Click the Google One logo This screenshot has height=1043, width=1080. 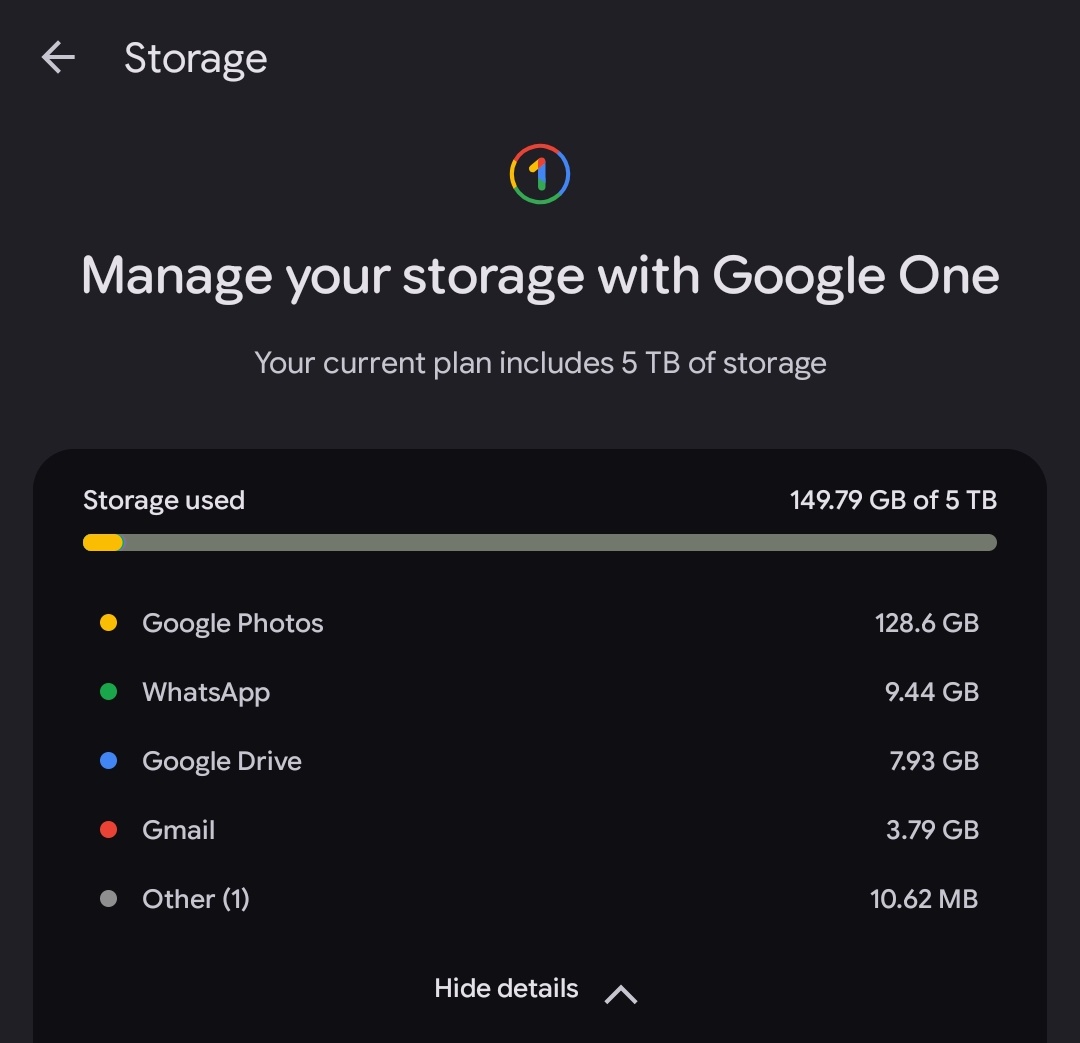[539, 174]
